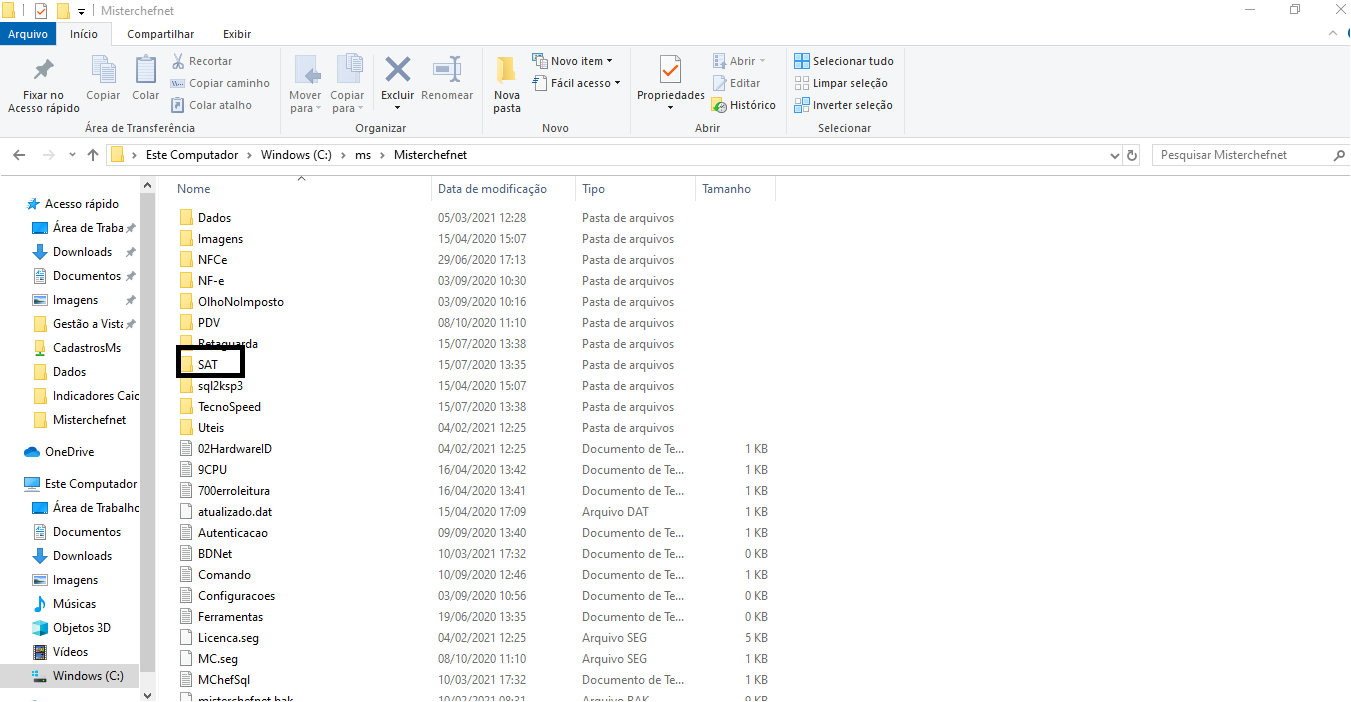Screen dimensions: 1351x702
Task: Open the Copiar para menu
Action: pos(348,84)
